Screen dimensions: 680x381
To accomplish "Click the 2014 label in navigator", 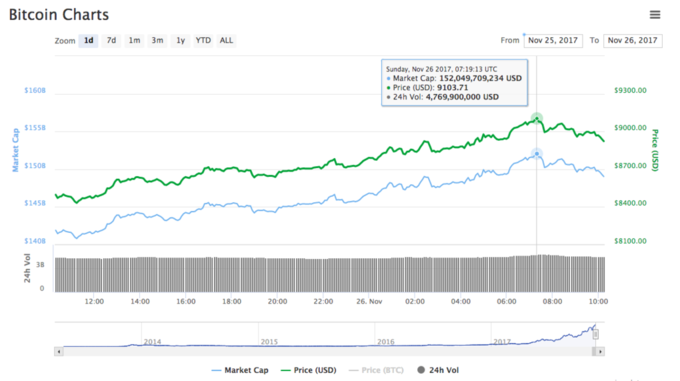I will [x=152, y=342].
